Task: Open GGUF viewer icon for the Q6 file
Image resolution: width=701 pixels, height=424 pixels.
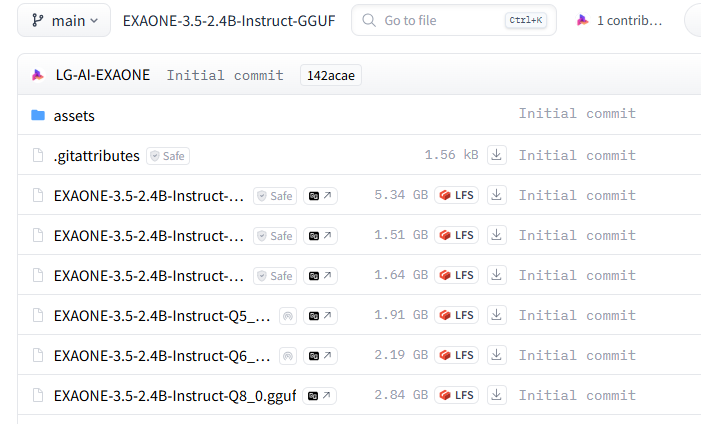Action: (x=320, y=356)
